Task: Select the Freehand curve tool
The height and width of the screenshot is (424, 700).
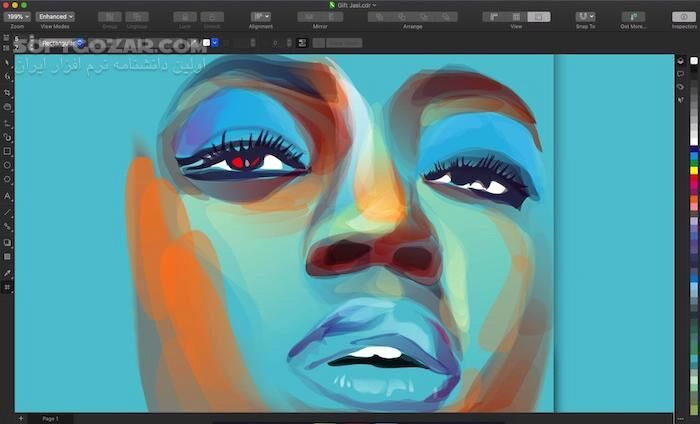Action: [x=7, y=123]
